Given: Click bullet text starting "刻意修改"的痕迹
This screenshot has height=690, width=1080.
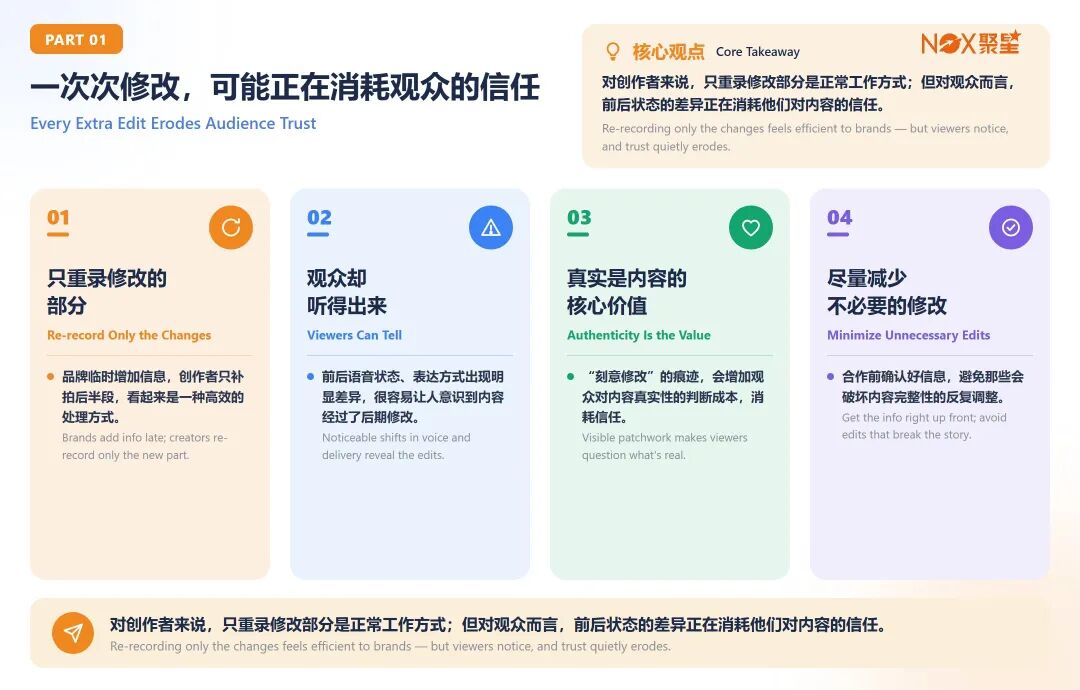Looking at the screenshot, I should (x=673, y=397).
